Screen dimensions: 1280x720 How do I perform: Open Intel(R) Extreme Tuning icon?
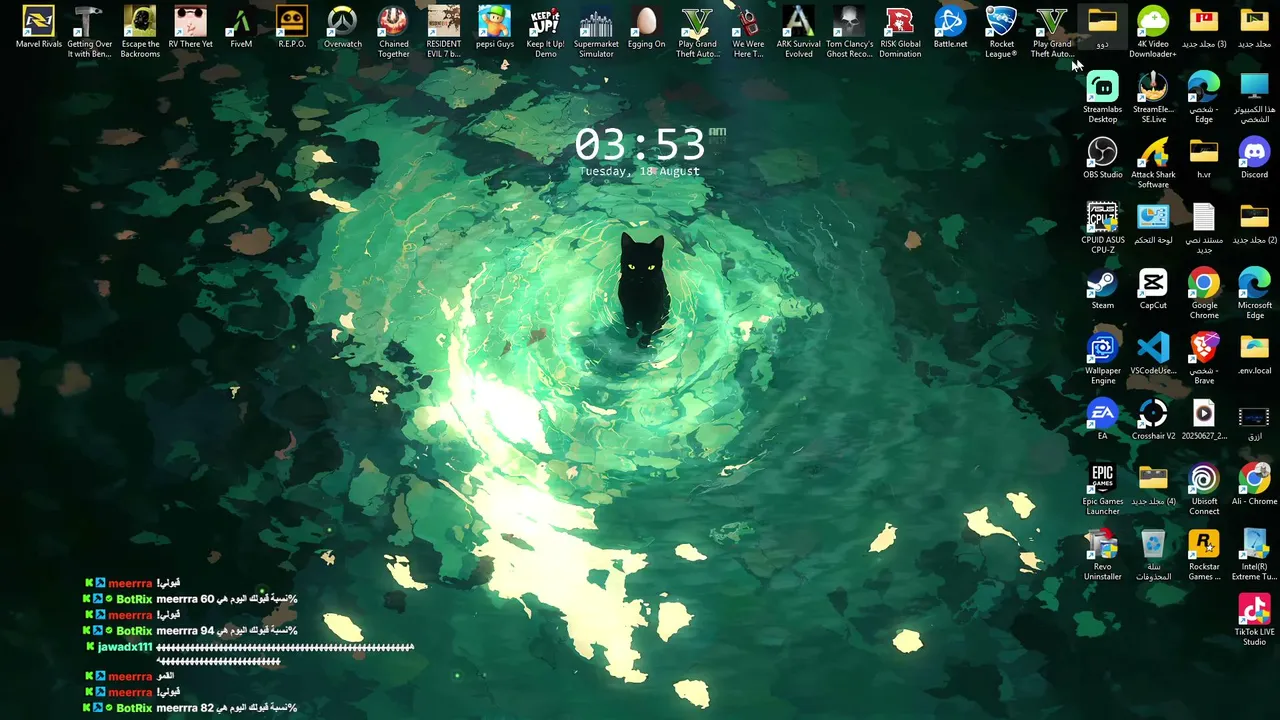[1254, 554]
